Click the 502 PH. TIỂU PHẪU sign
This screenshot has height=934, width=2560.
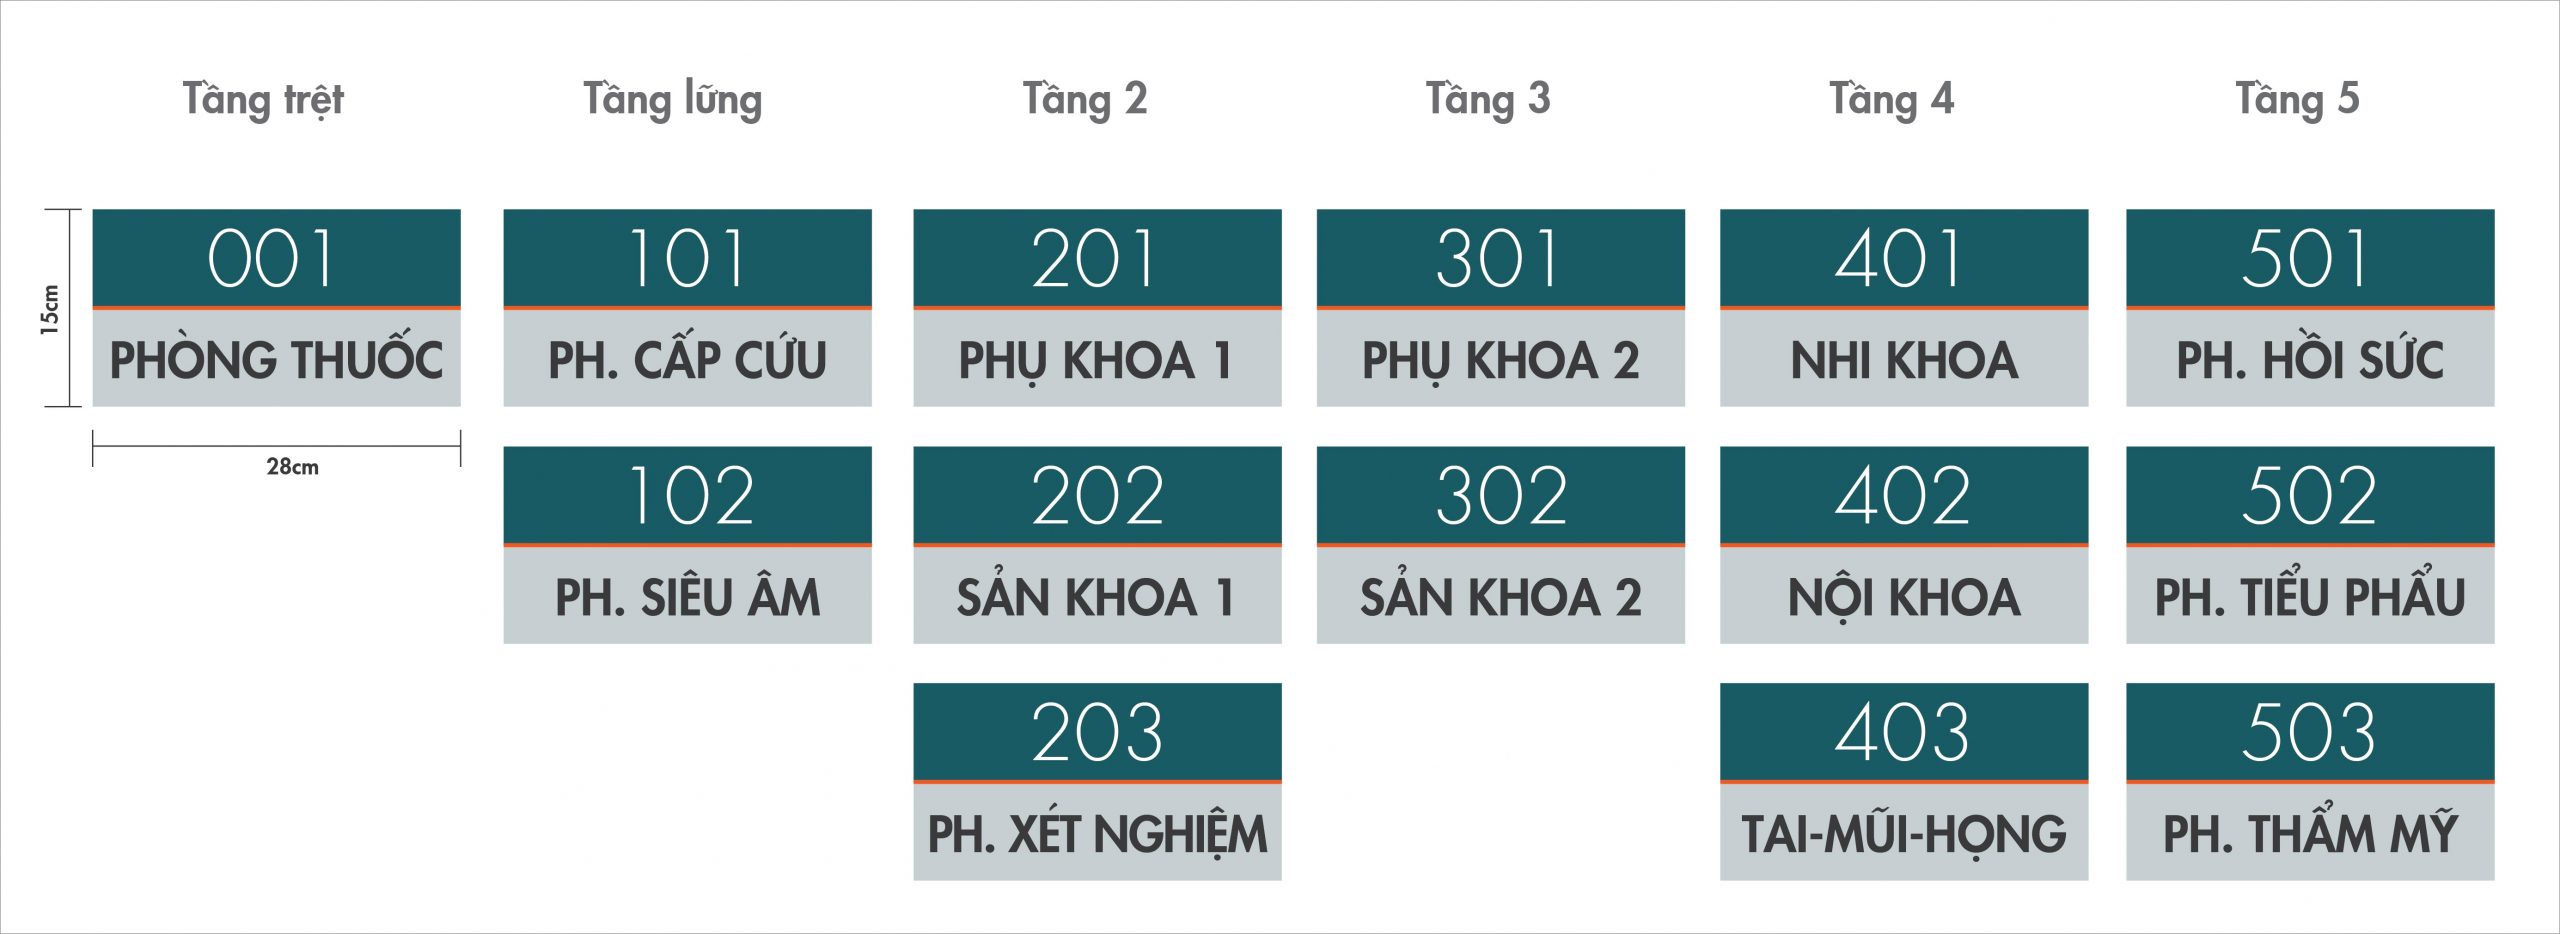tap(2310, 544)
